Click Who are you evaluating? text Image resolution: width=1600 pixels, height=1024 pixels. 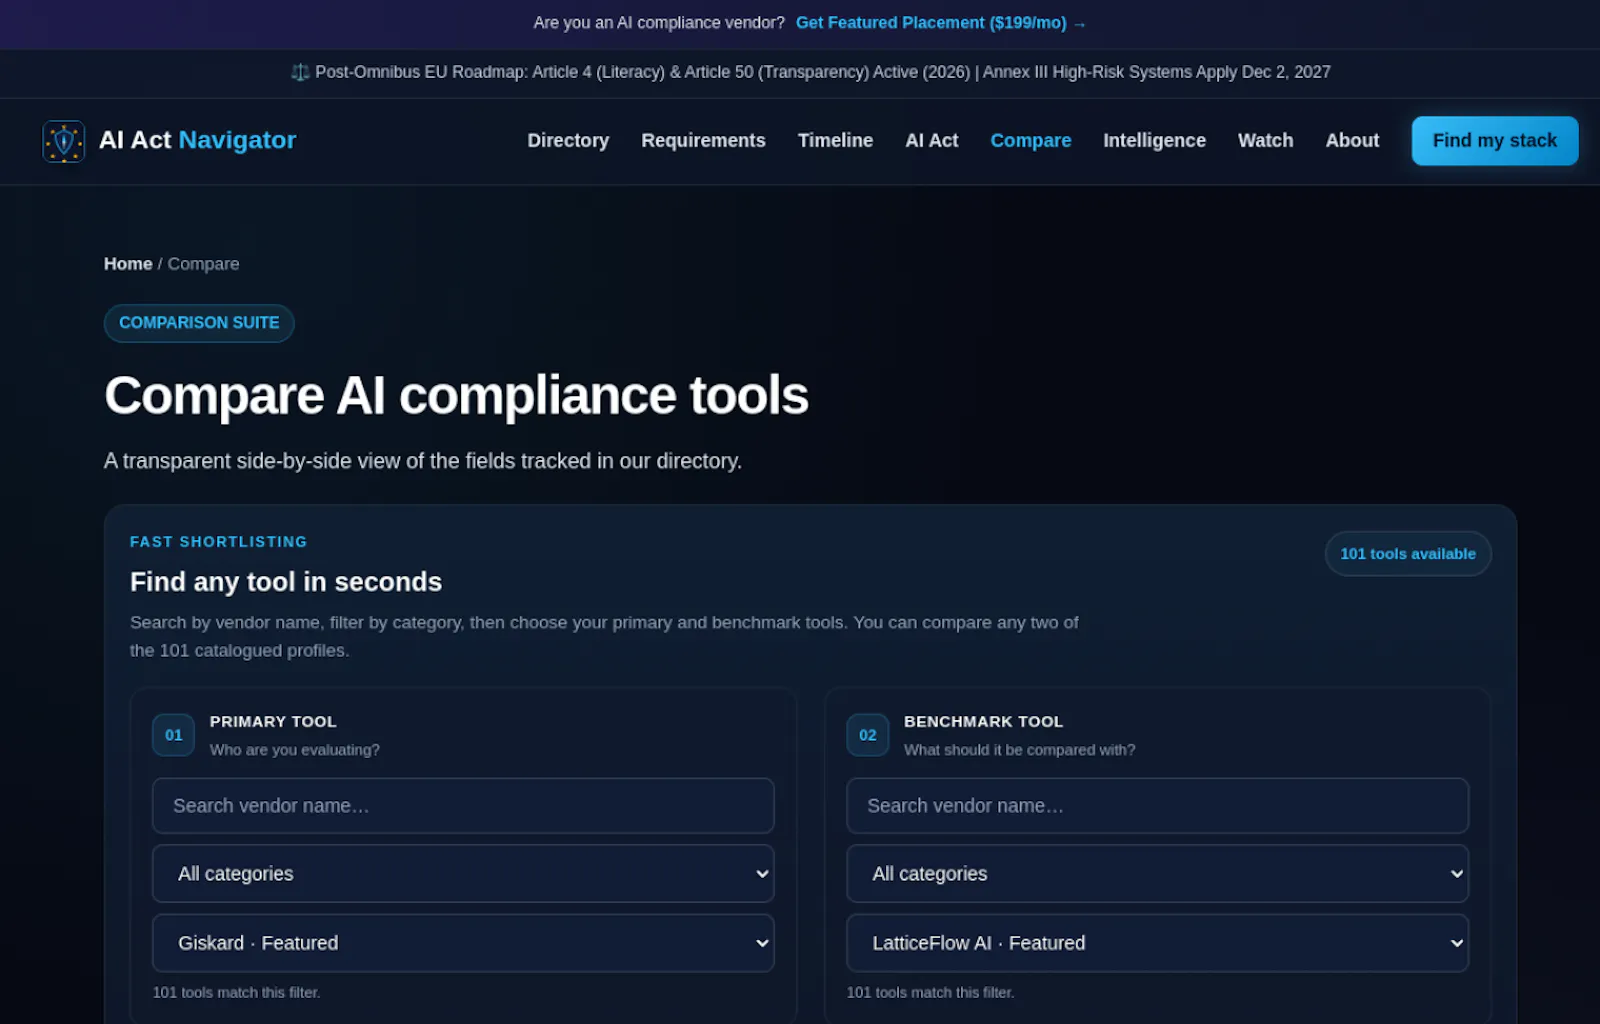[x=294, y=750]
